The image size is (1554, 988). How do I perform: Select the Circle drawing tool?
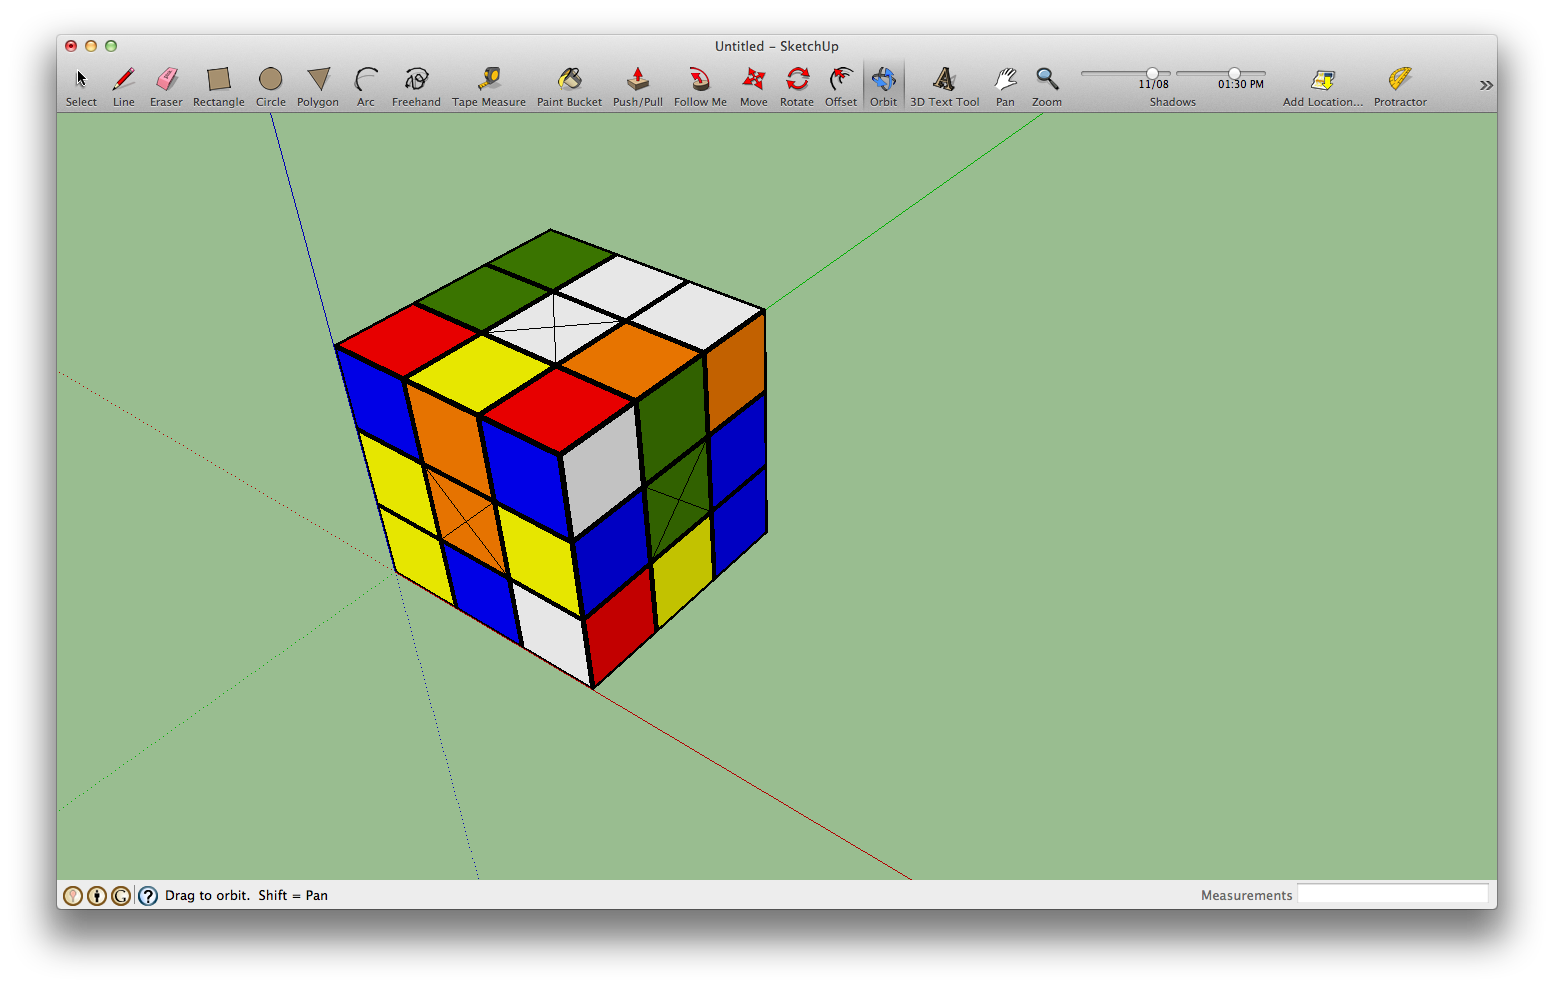(270, 86)
